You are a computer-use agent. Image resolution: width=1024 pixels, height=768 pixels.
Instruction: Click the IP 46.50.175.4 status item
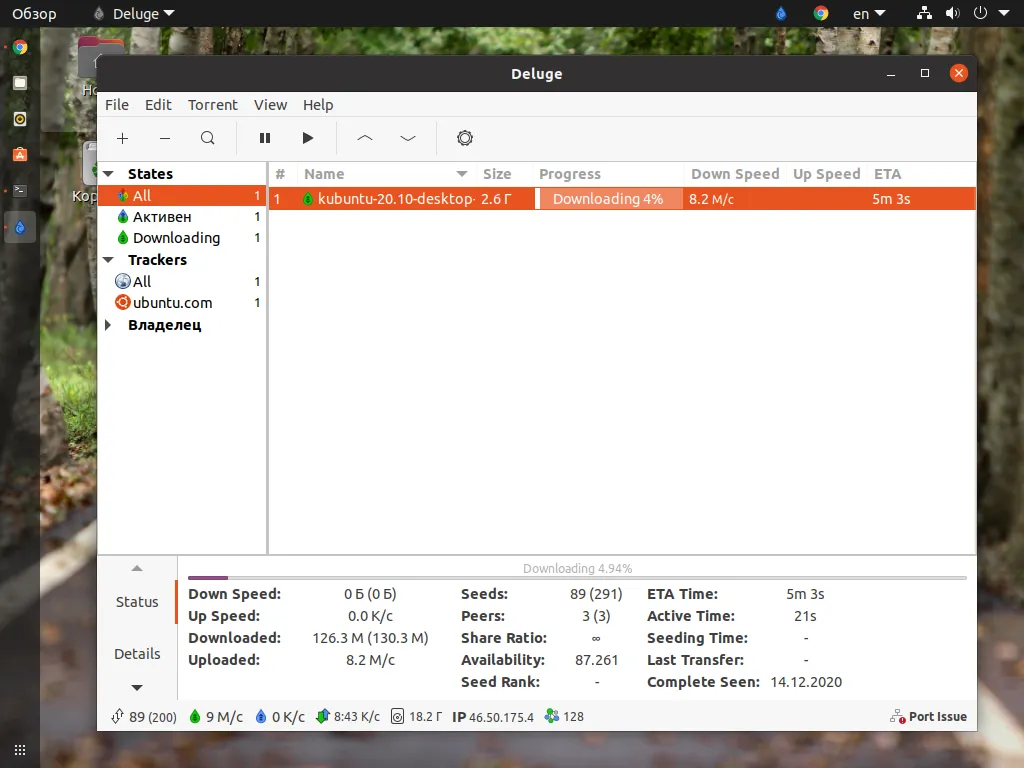[x=493, y=716]
